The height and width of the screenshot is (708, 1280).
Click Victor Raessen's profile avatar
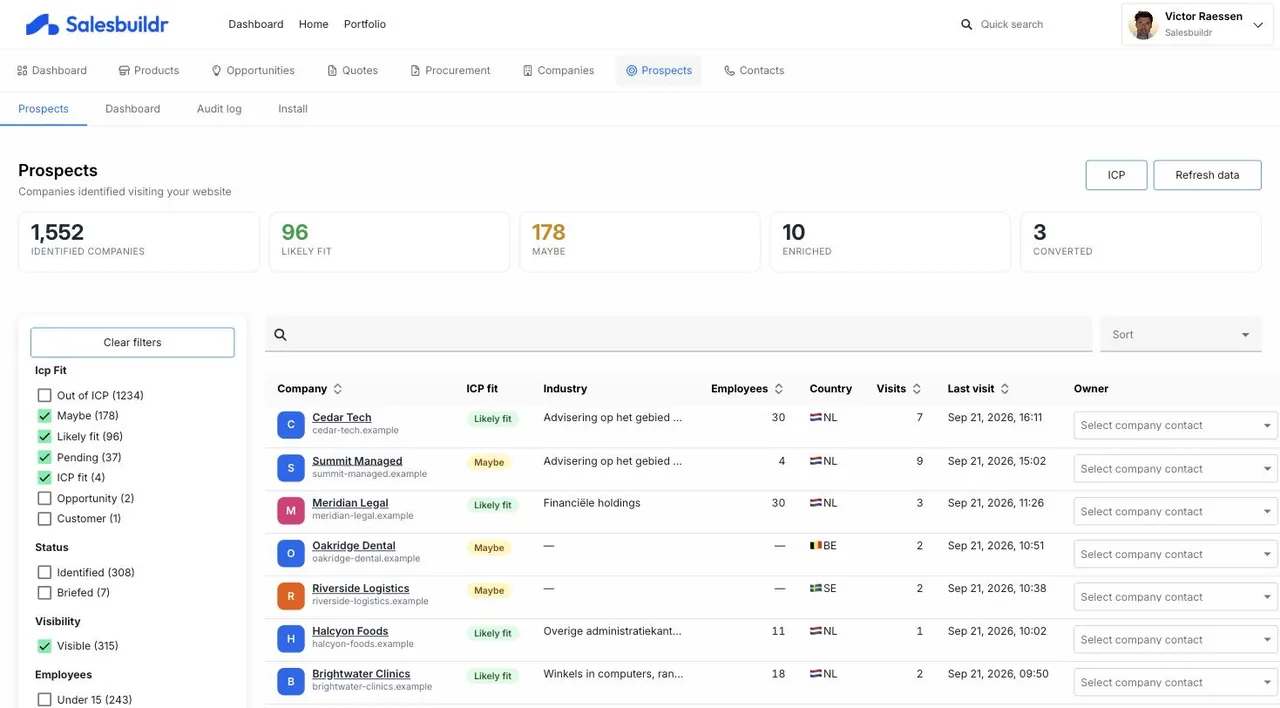(1143, 24)
